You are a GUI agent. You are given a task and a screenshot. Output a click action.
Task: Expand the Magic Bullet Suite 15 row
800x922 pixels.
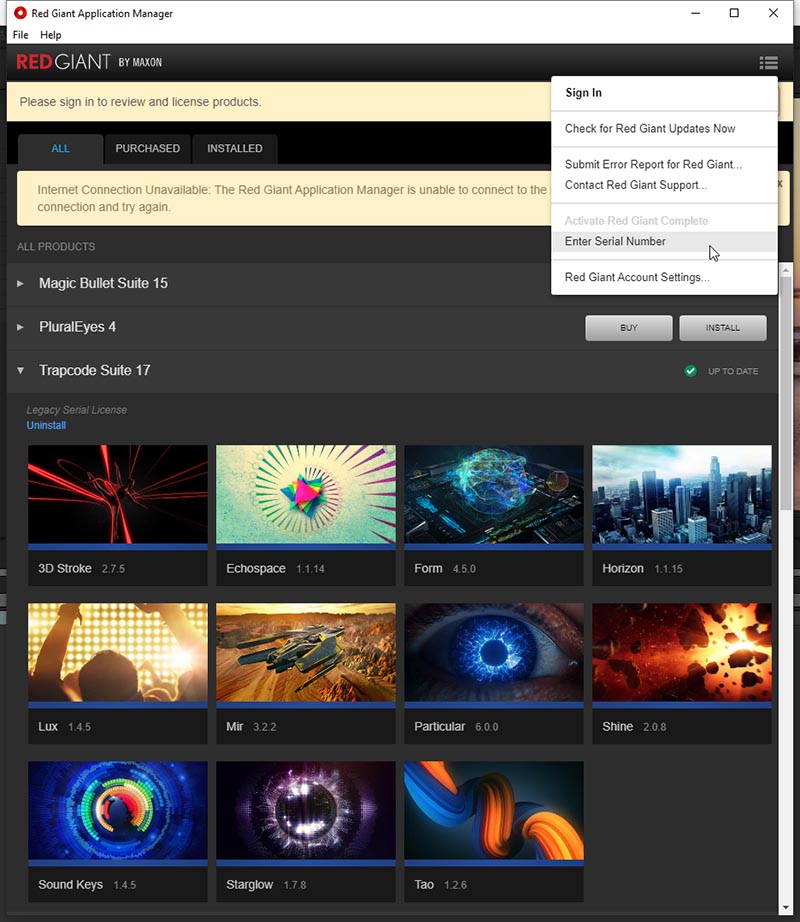21,283
